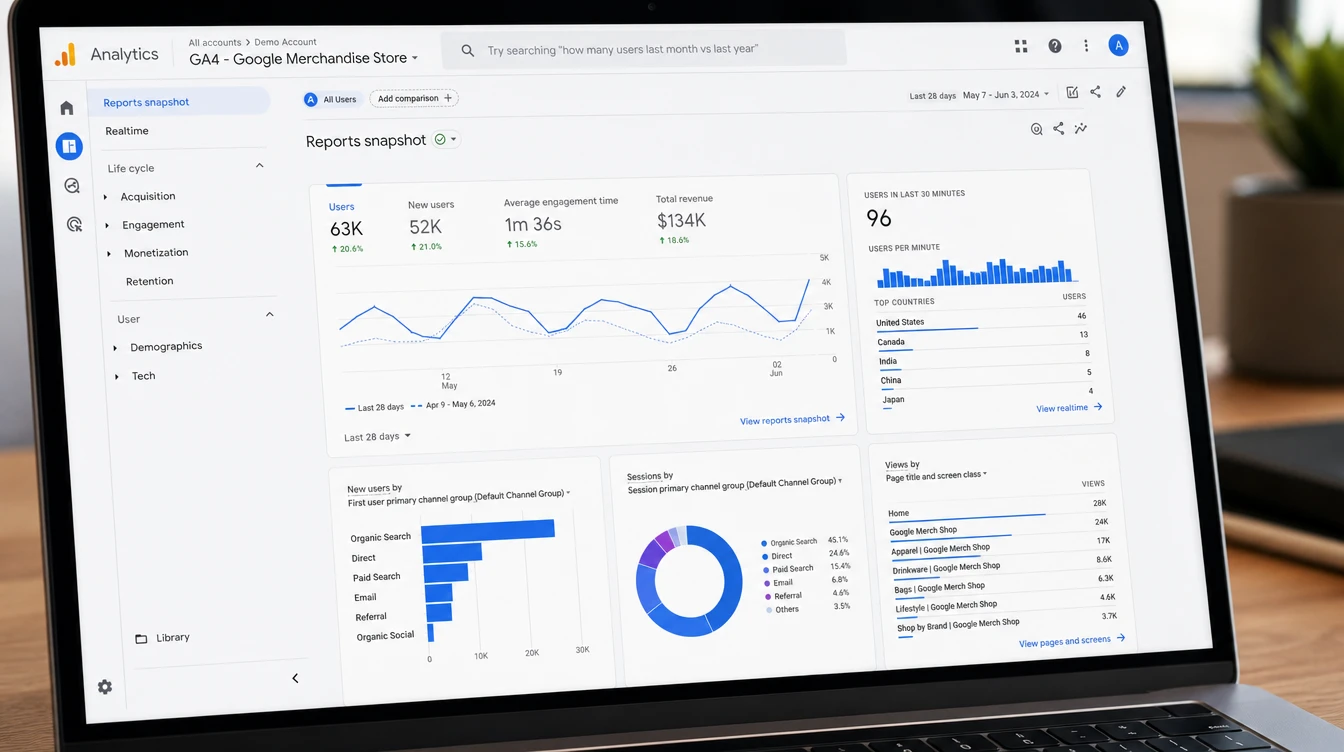
Task: Click the apps grid icon
Action: pyautogui.click(x=1021, y=46)
